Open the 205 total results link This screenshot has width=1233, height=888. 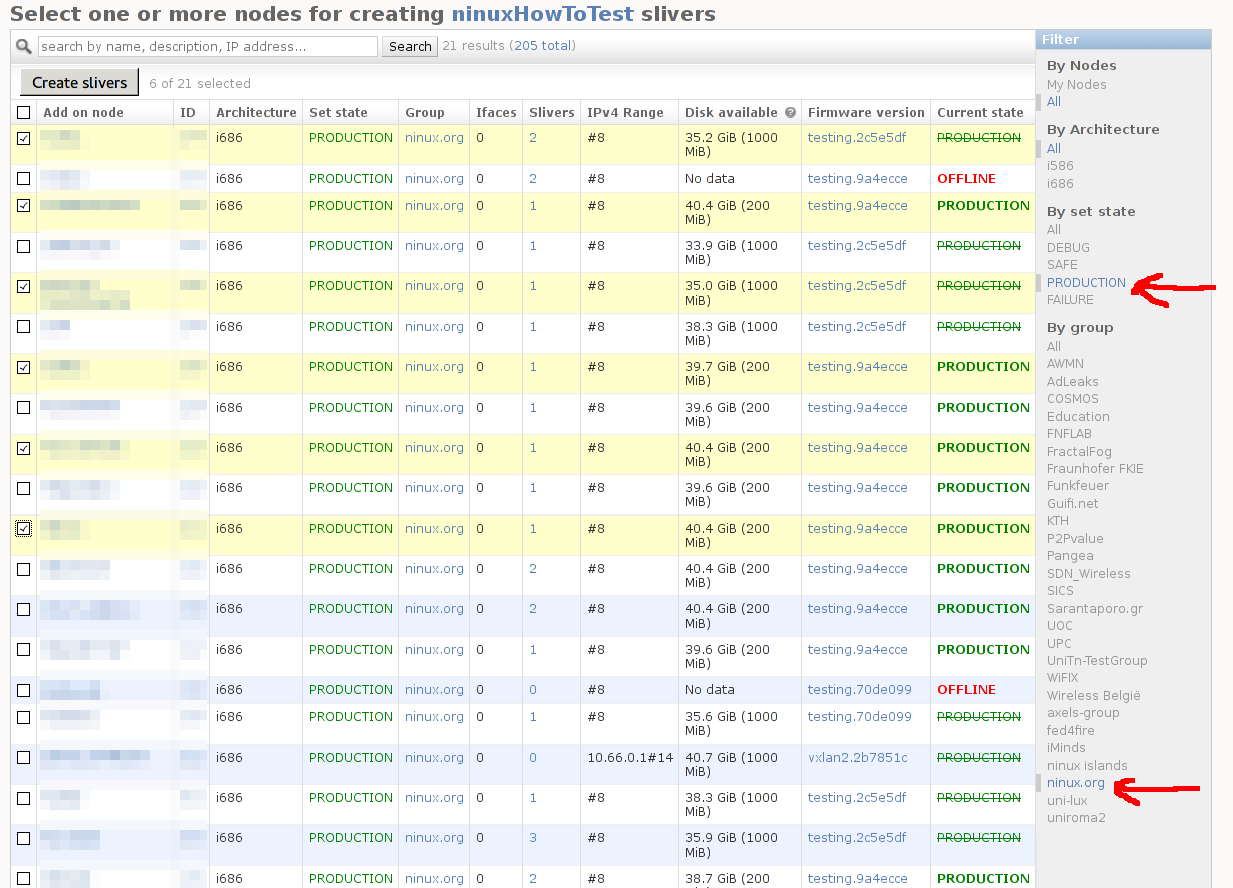(542, 46)
